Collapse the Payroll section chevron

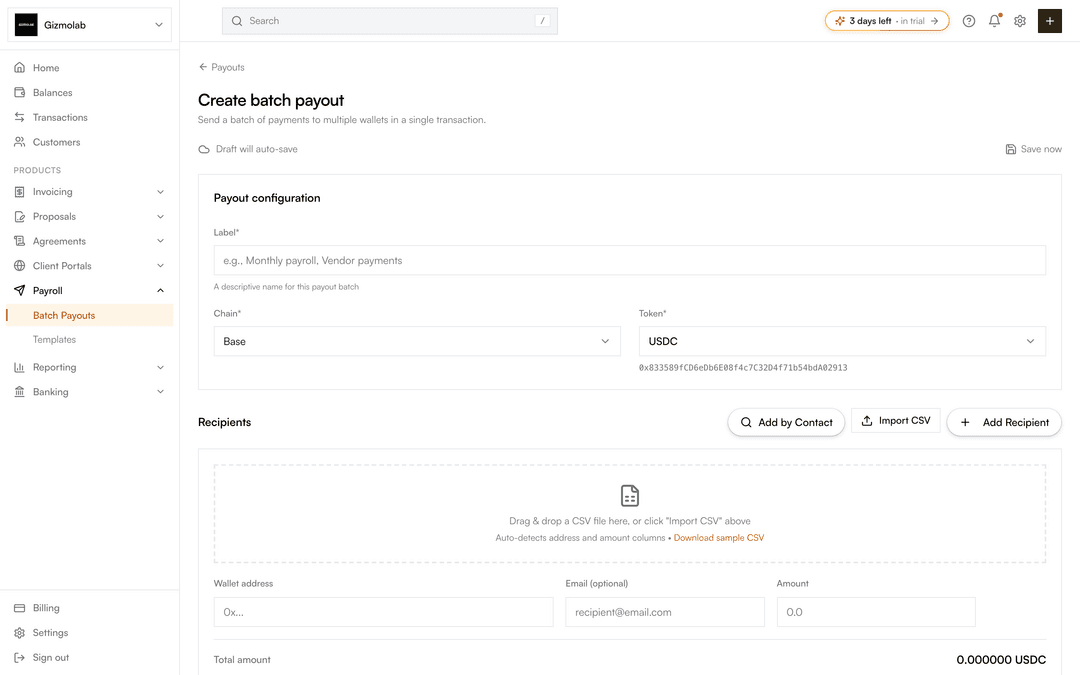160,291
